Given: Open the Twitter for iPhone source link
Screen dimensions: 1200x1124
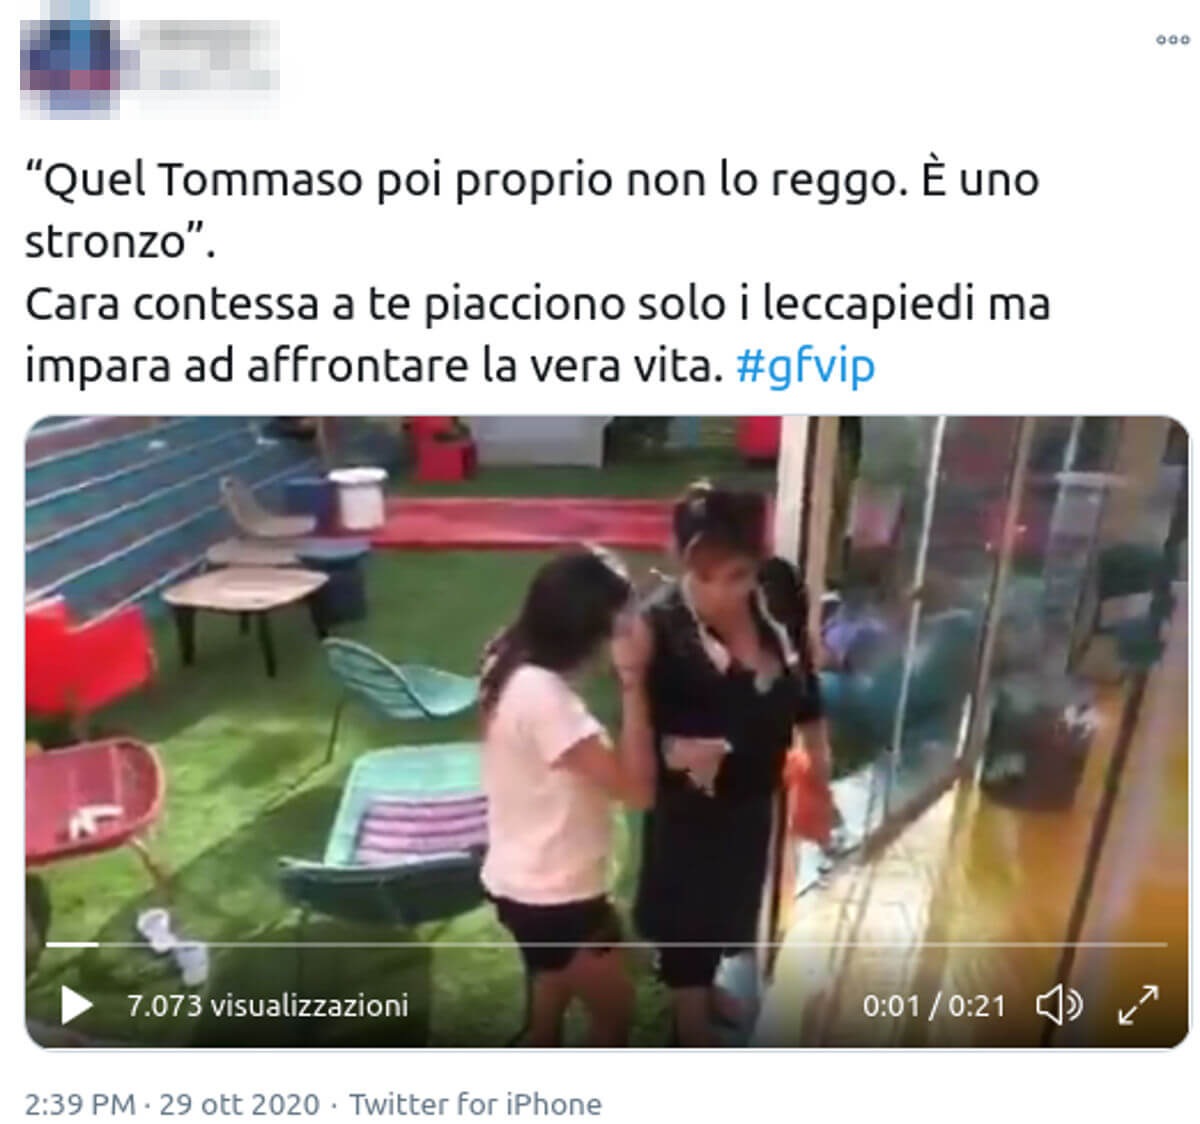Looking at the screenshot, I should [x=475, y=1104].
